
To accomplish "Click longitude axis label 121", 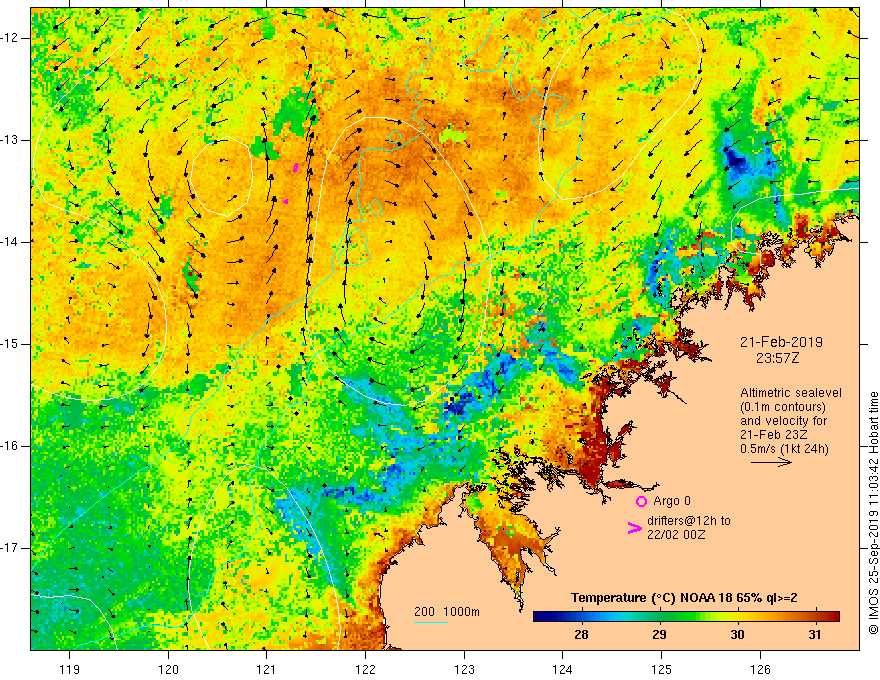I will [x=267, y=669].
